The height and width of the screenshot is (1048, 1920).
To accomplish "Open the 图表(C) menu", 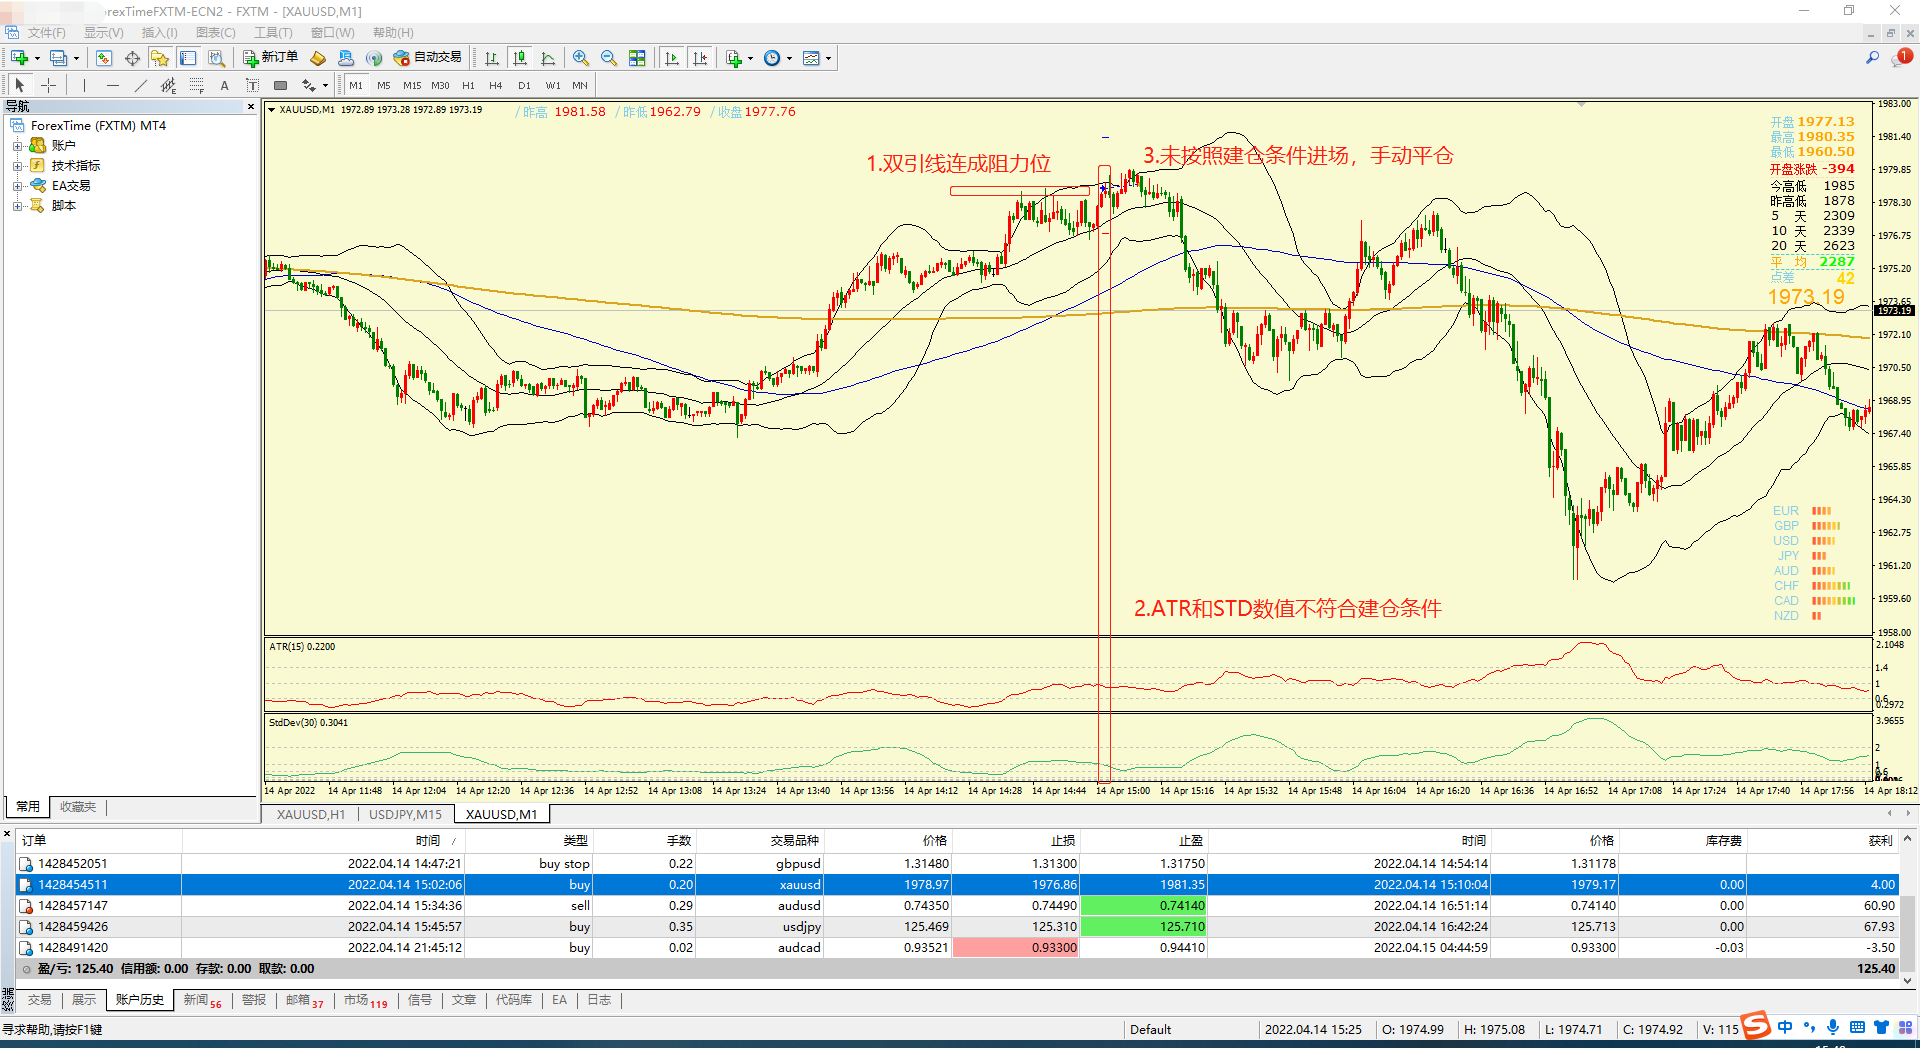I will coord(216,33).
